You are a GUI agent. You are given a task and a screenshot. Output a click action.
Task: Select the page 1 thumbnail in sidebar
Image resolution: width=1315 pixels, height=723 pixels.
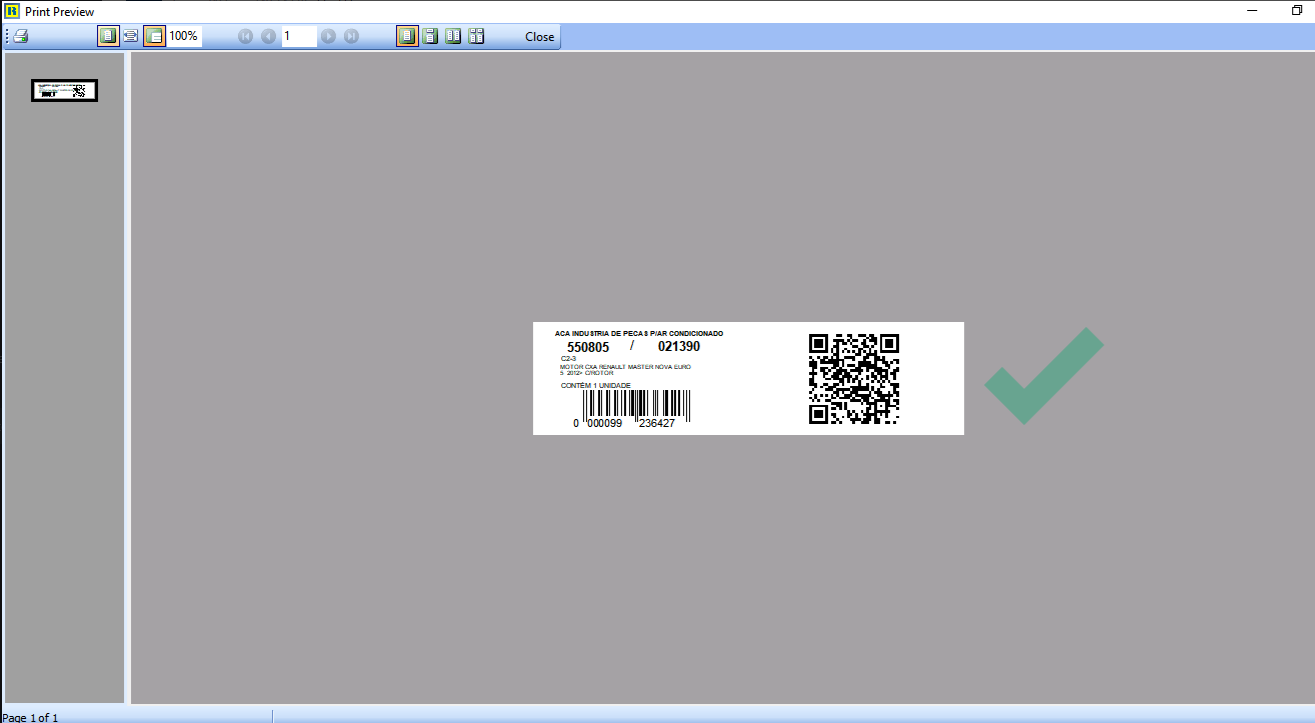click(x=64, y=90)
